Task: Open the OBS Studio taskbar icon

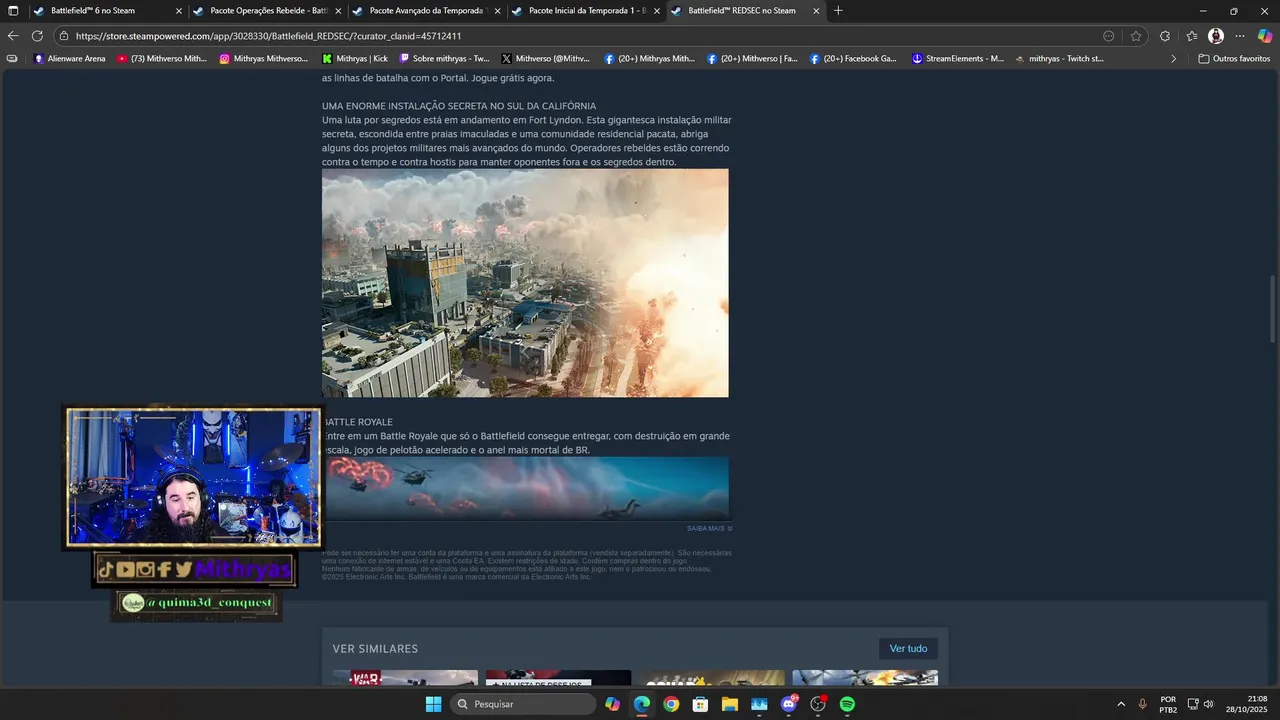Action: 818,704
